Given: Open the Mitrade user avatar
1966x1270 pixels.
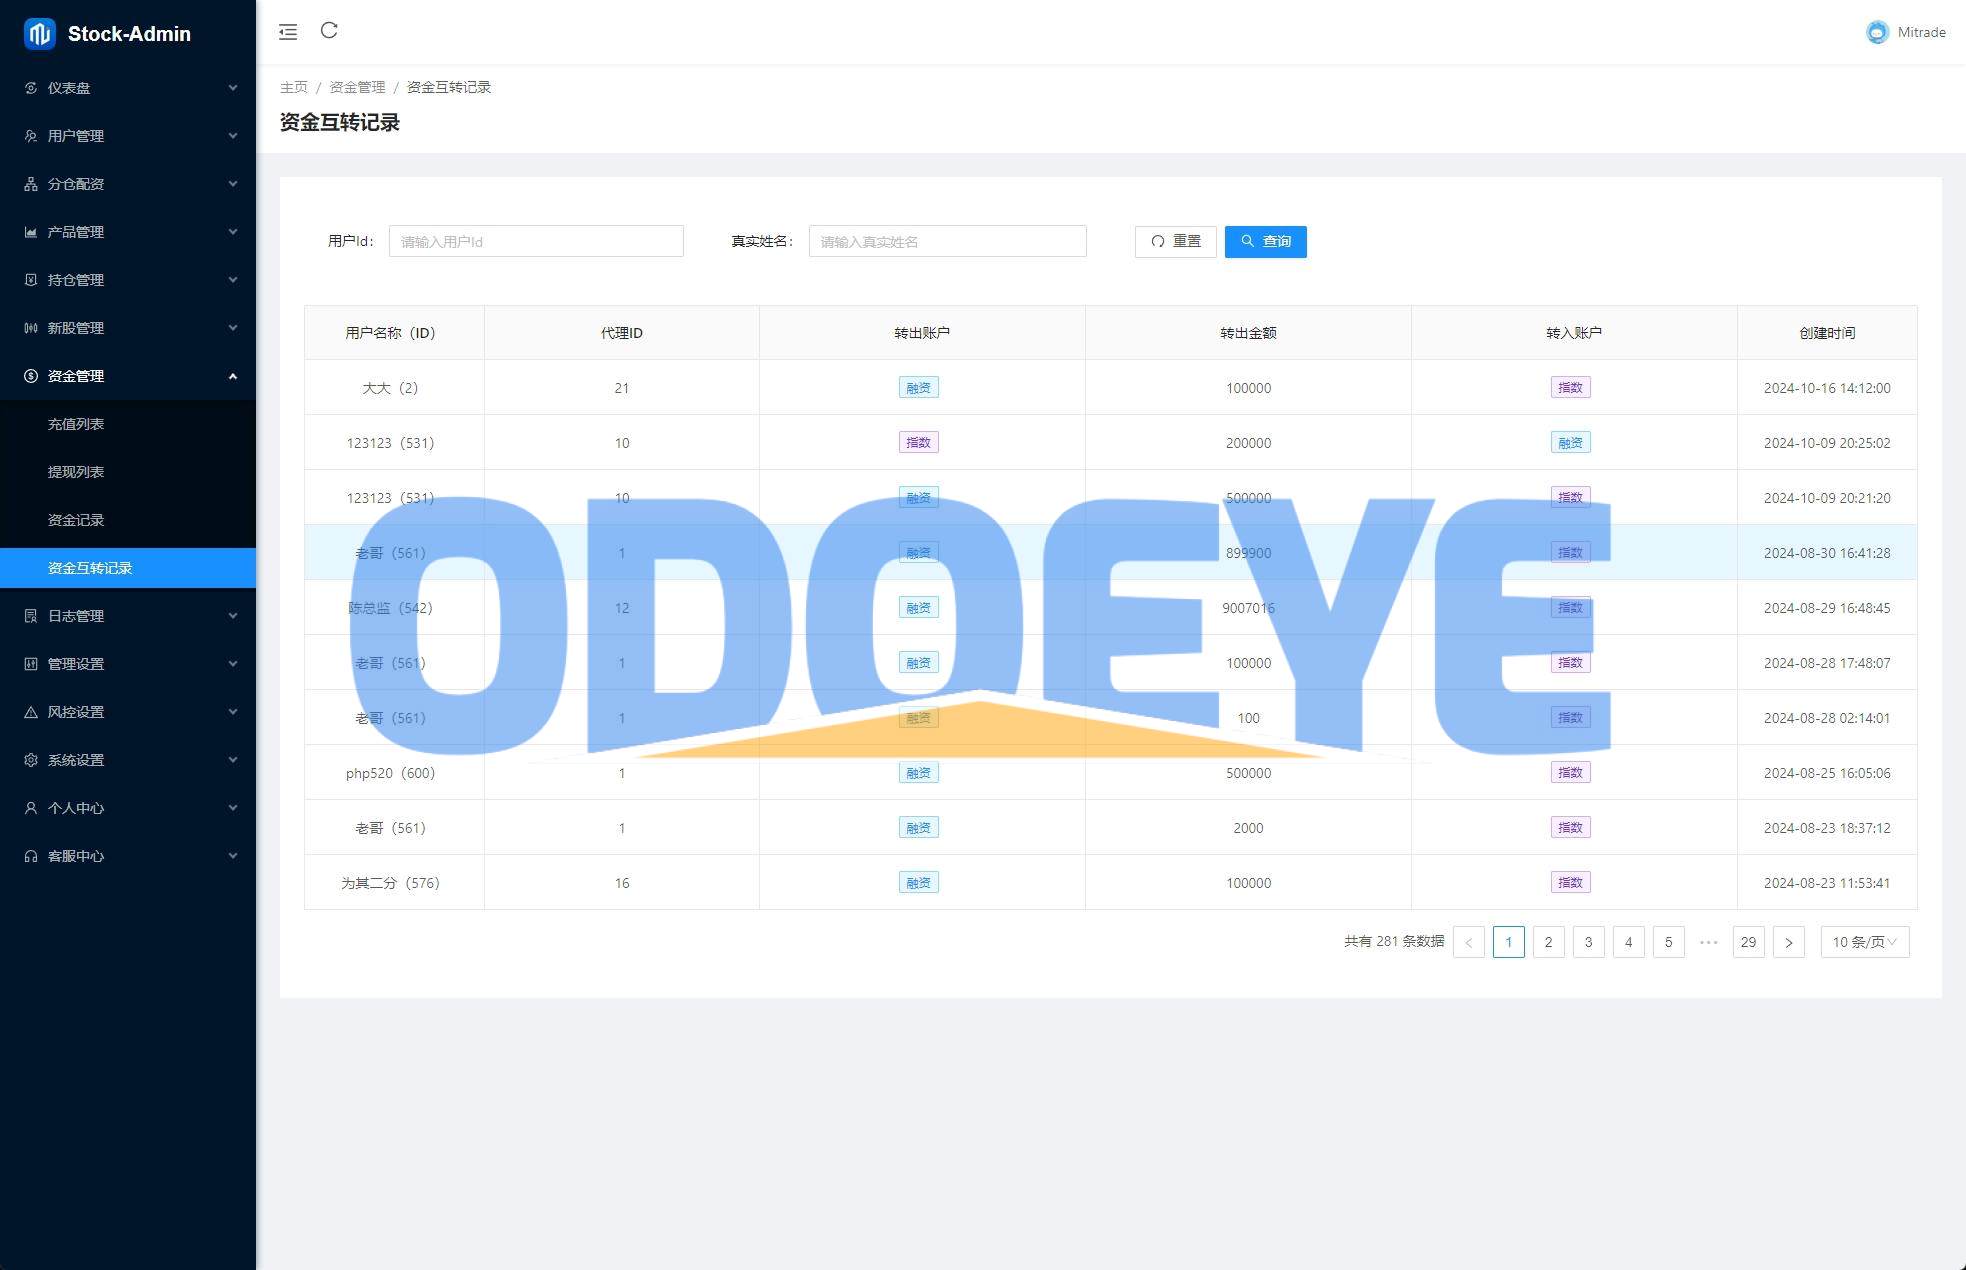Looking at the screenshot, I should click(x=1877, y=32).
